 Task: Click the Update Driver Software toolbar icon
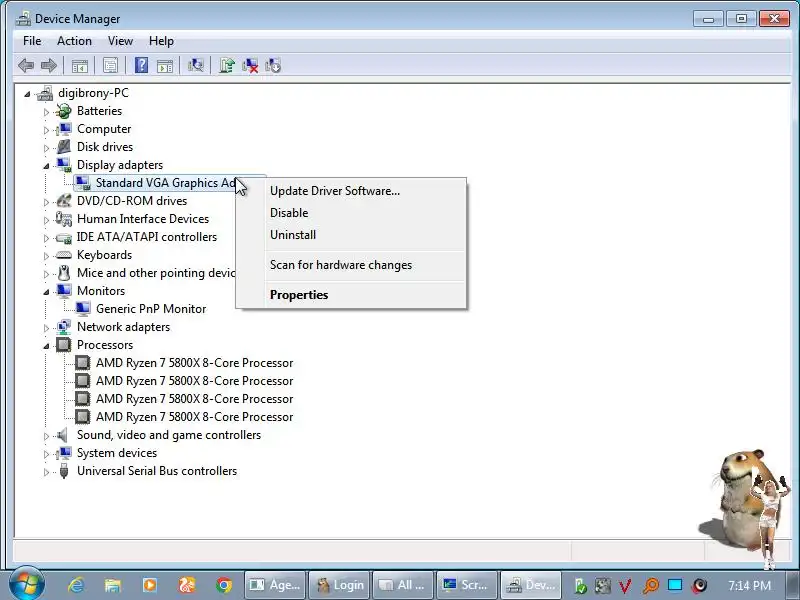pyautogui.click(x=227, y=65)
